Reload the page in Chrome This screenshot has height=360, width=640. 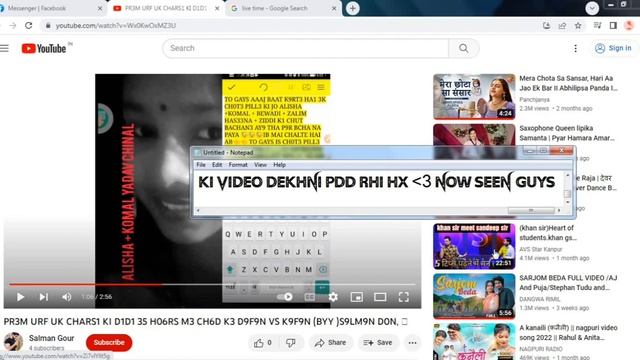click(x=29, y=25)
